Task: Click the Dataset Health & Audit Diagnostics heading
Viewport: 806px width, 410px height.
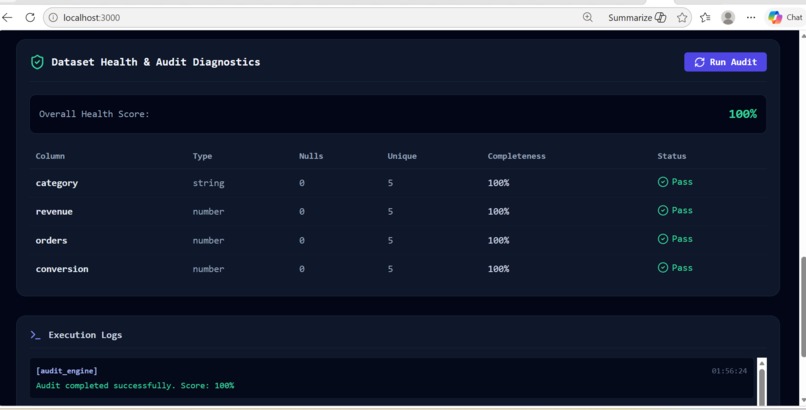Action: [156, 62]
